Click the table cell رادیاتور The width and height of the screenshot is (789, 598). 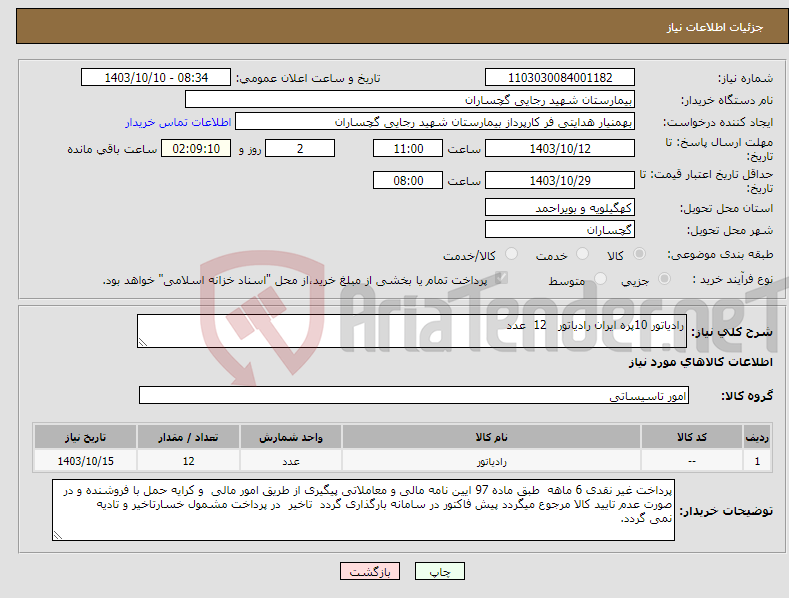tap(491, 461)
